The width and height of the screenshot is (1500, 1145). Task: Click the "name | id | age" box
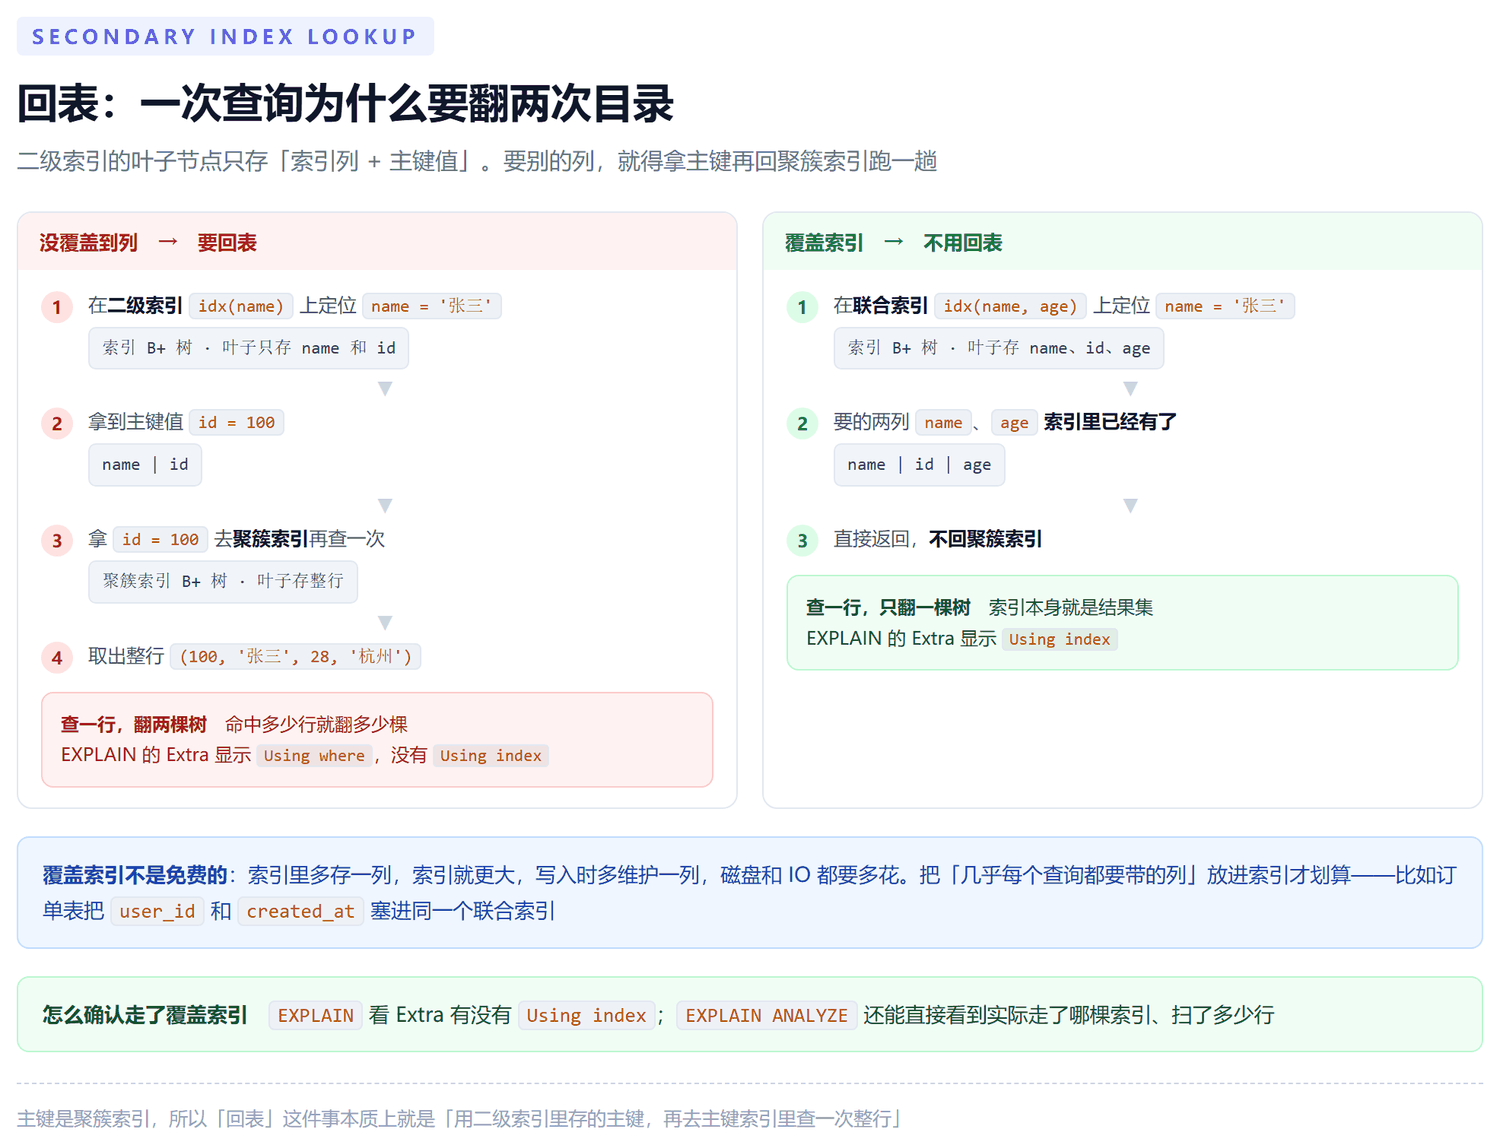pyautogui.click(x=919, y=465)
